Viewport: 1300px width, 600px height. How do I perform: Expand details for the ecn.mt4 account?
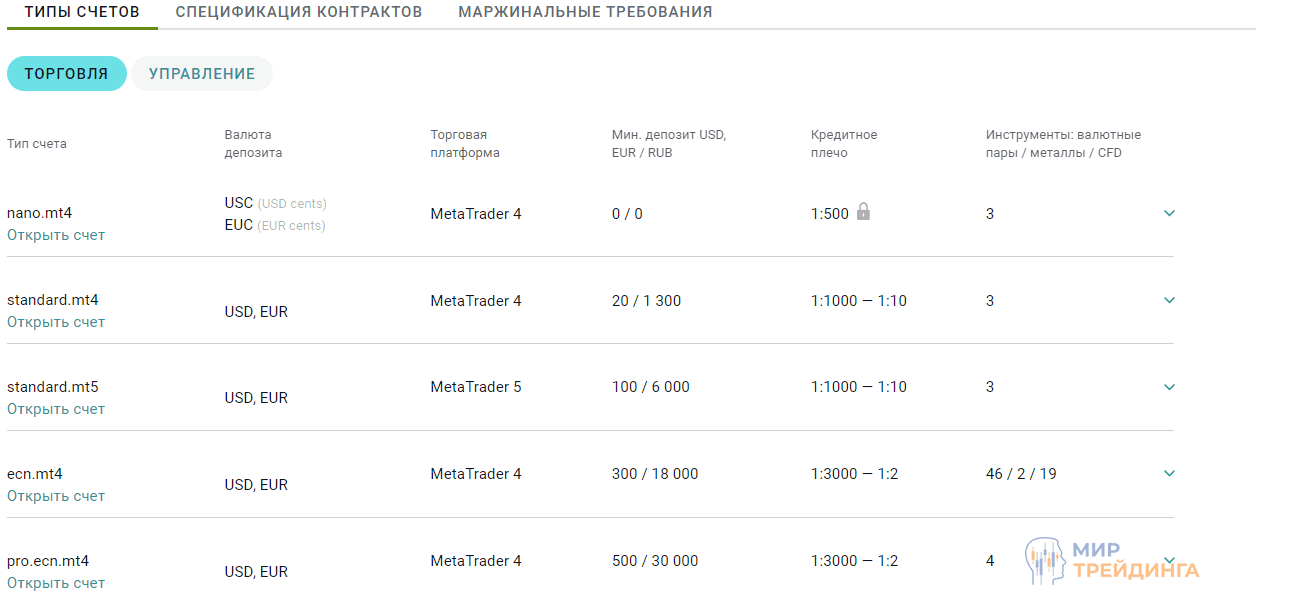[x=1168, y=473]
